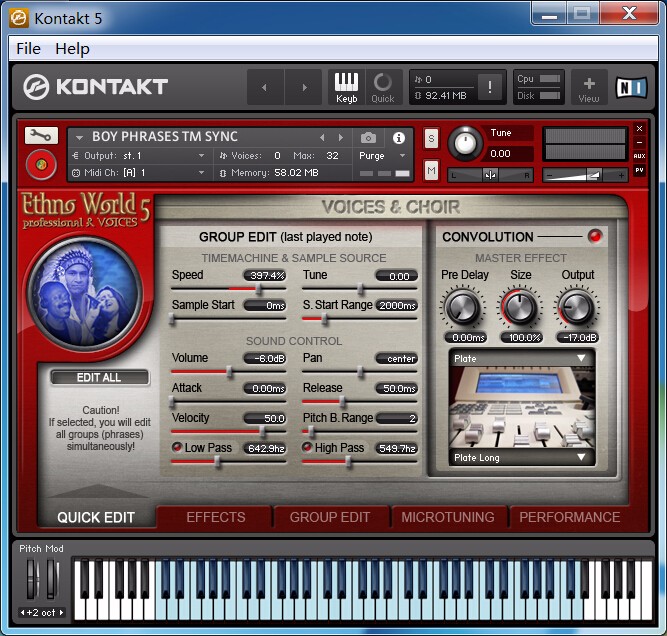Click the Velocity slider handle
This screenshot has width=667, height=636.
point(262,432)
